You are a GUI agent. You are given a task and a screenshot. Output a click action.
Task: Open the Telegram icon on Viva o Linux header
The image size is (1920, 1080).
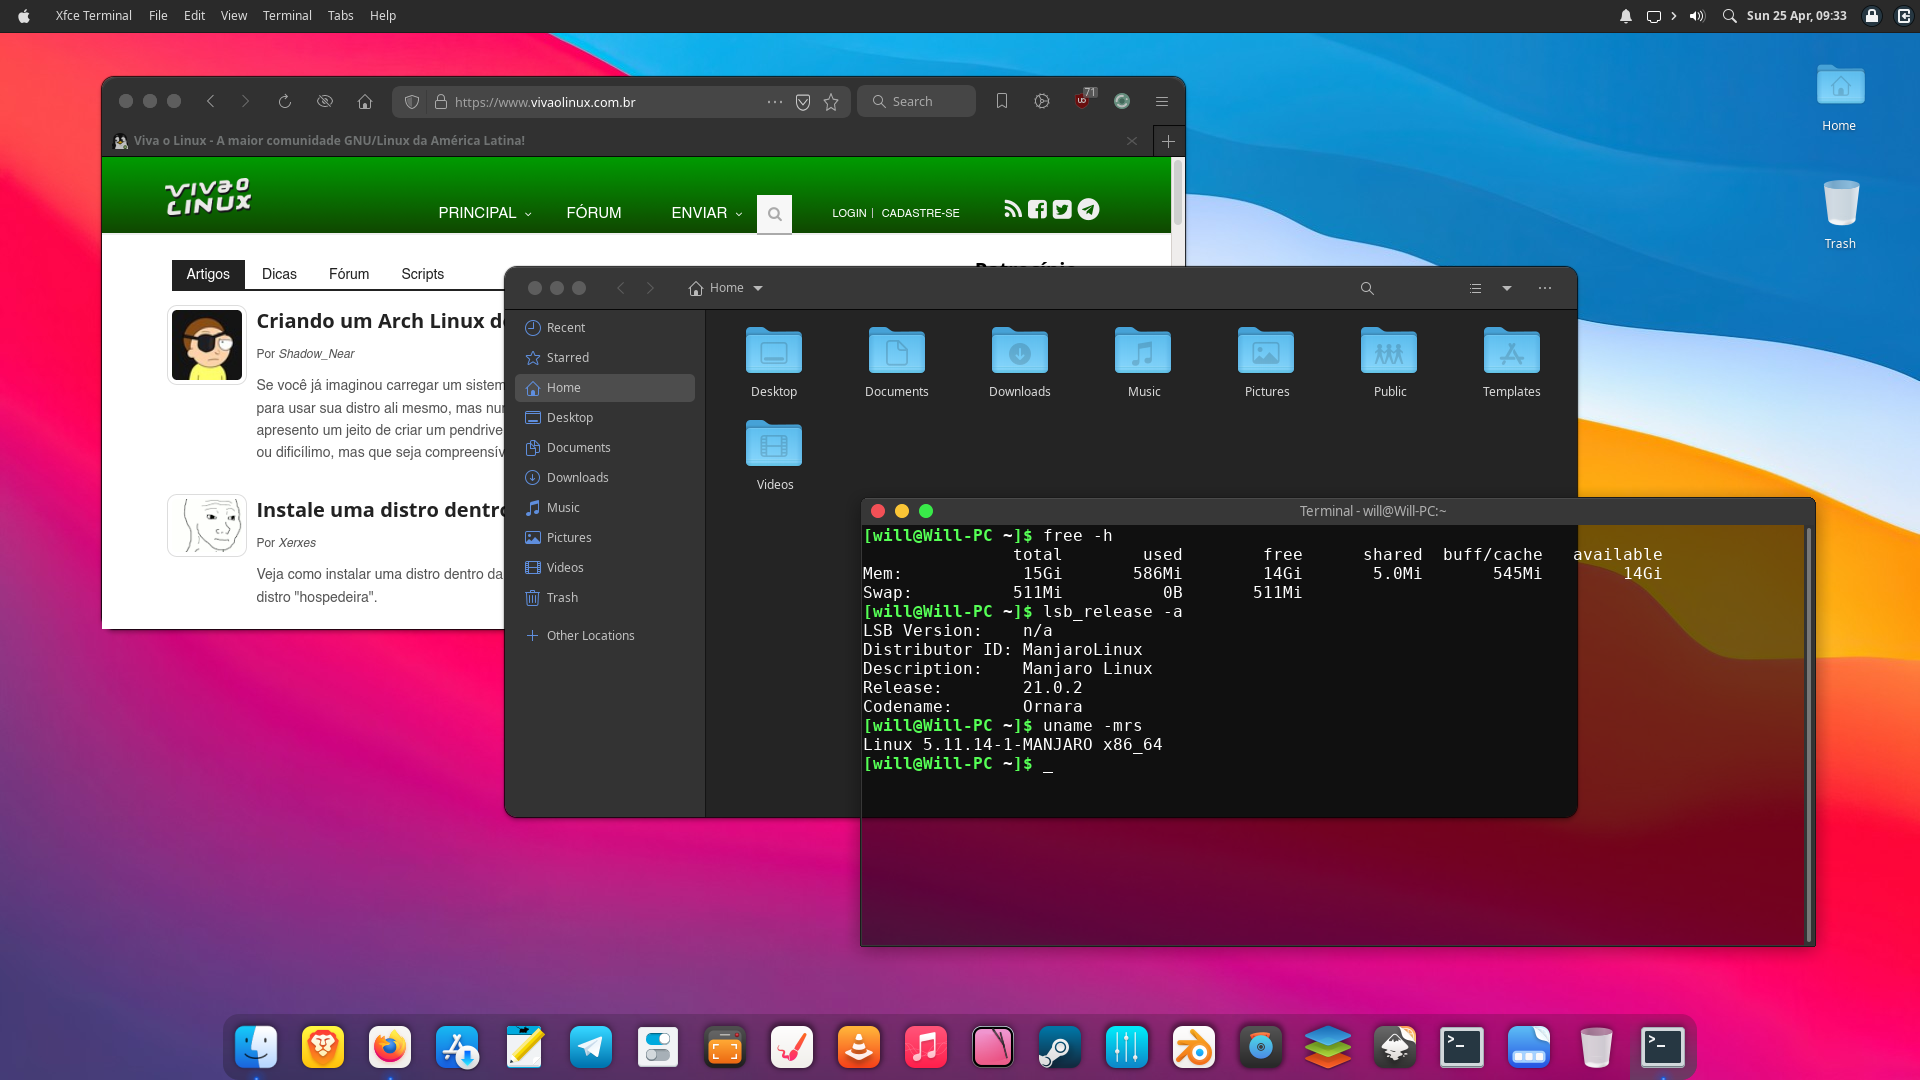coord(1089,209)
